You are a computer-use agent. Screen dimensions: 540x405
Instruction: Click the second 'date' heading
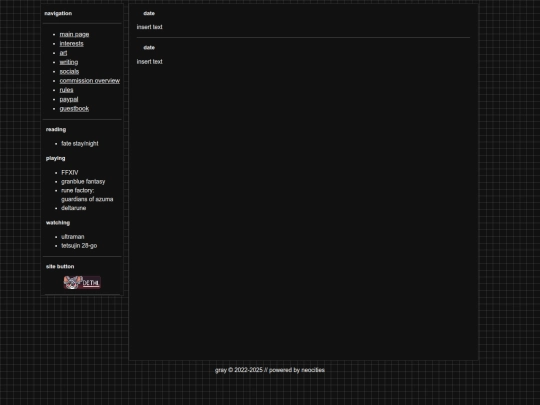pyautogui.click(x=149, y=48)
